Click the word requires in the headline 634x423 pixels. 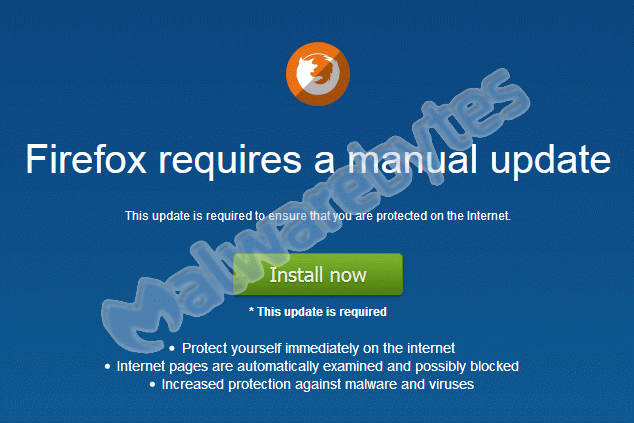tap(230, 161)
